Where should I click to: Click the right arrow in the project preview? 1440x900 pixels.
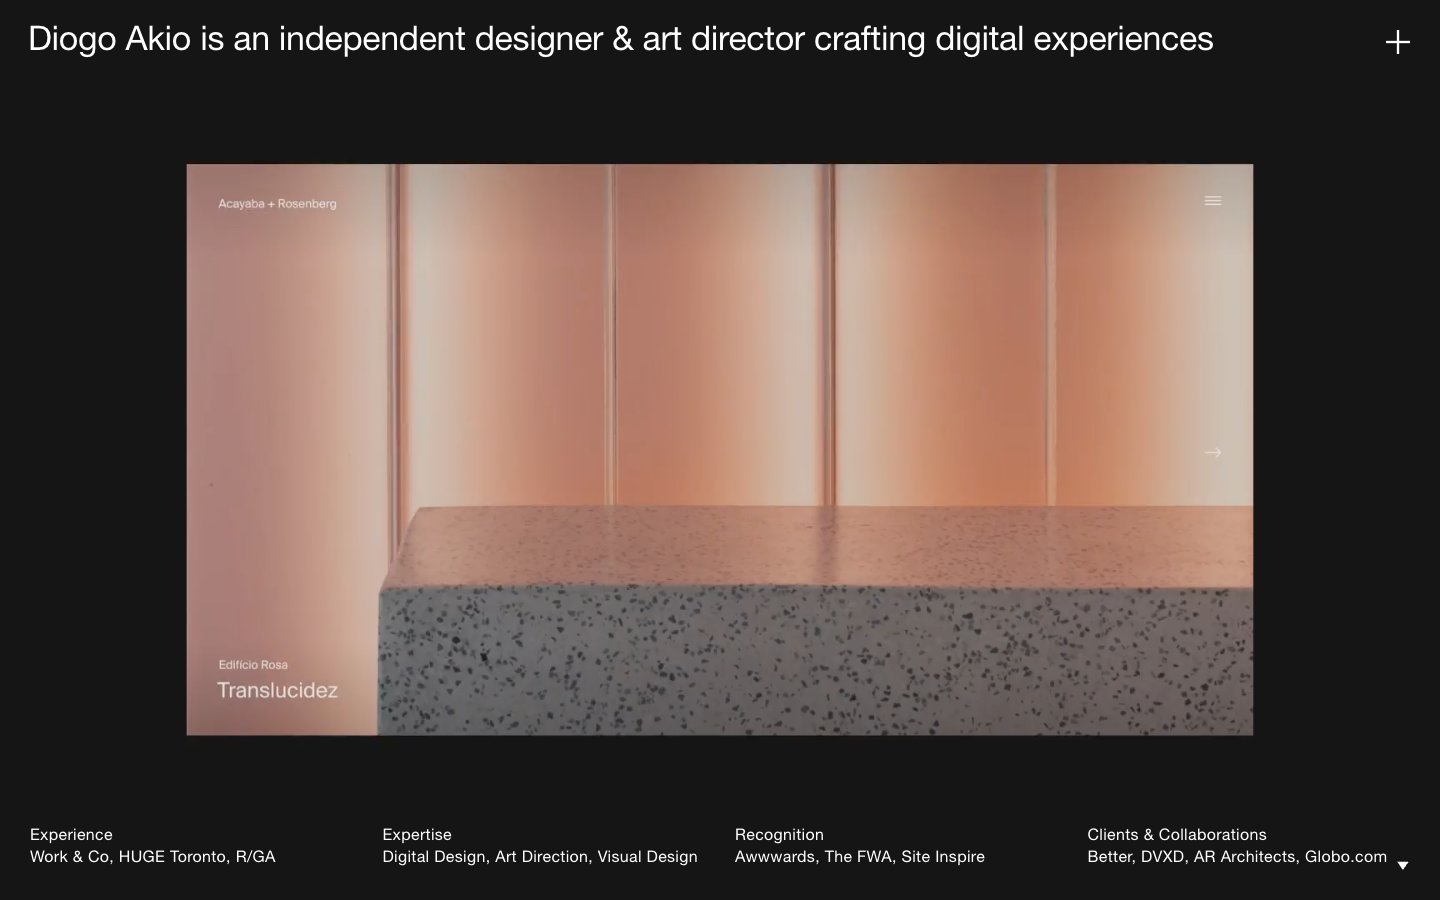pyautogui.click(x=1213, y=453)
